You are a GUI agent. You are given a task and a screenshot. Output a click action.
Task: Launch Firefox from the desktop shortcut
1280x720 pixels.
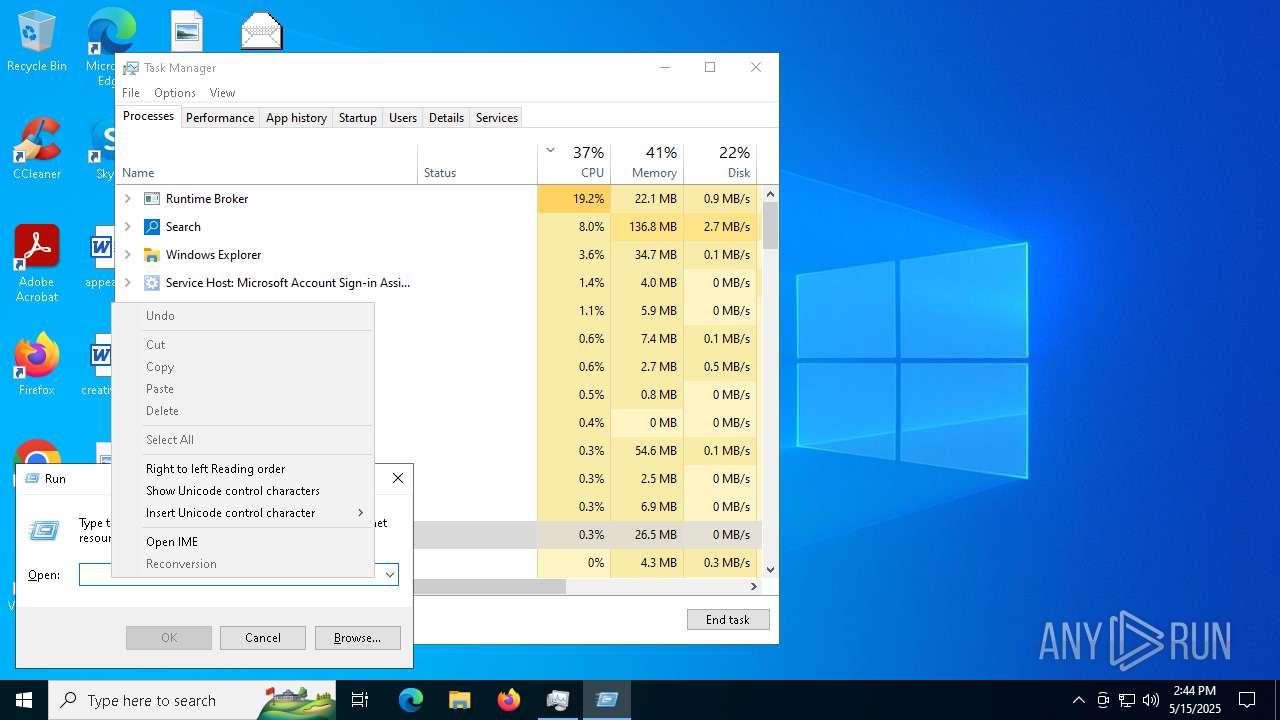click(37, 364)
